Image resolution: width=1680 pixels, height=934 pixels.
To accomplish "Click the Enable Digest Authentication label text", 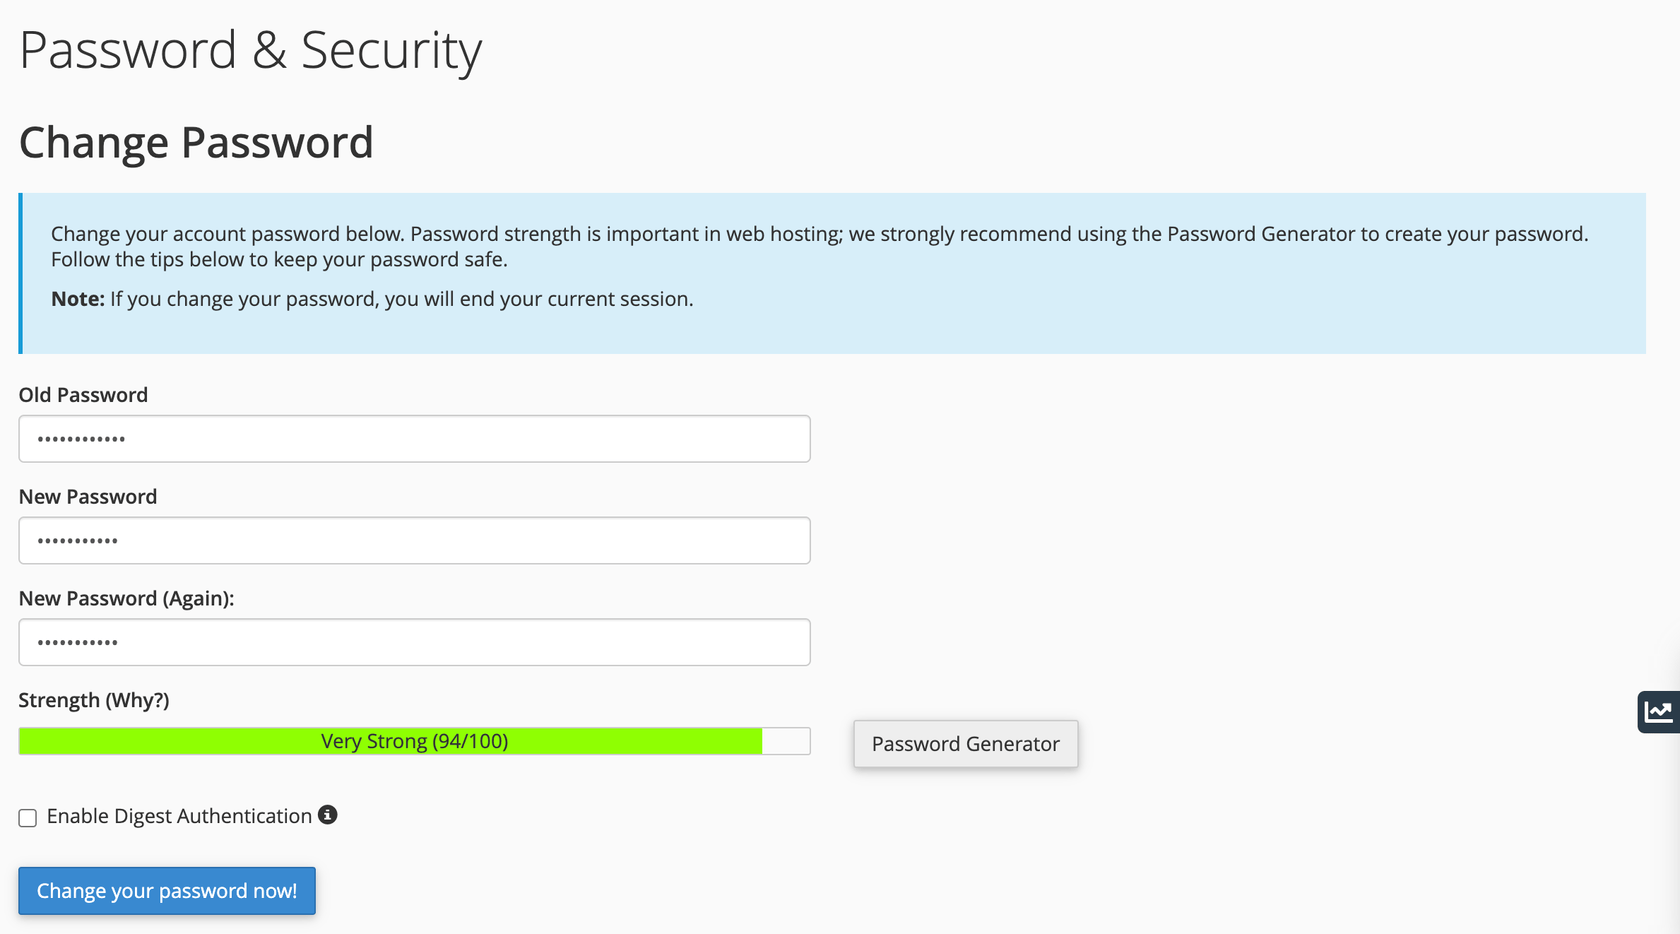I will pyautogui.click(x=179, y=816).
